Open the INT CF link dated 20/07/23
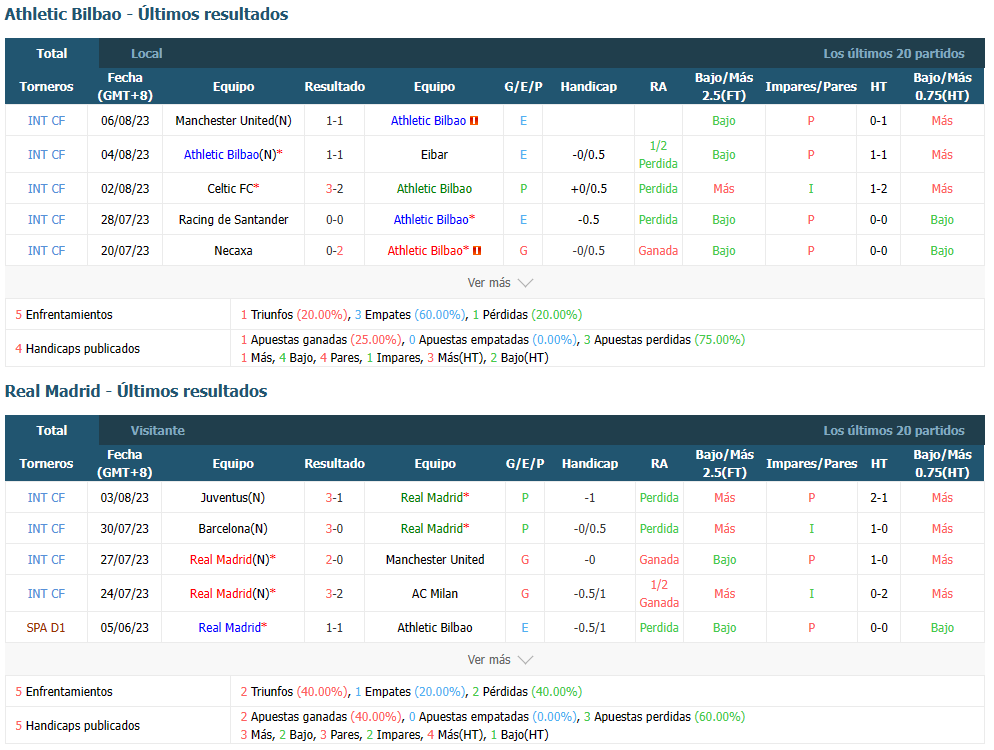The width and height of the screenshot is (994, 750). pos(46,251)
